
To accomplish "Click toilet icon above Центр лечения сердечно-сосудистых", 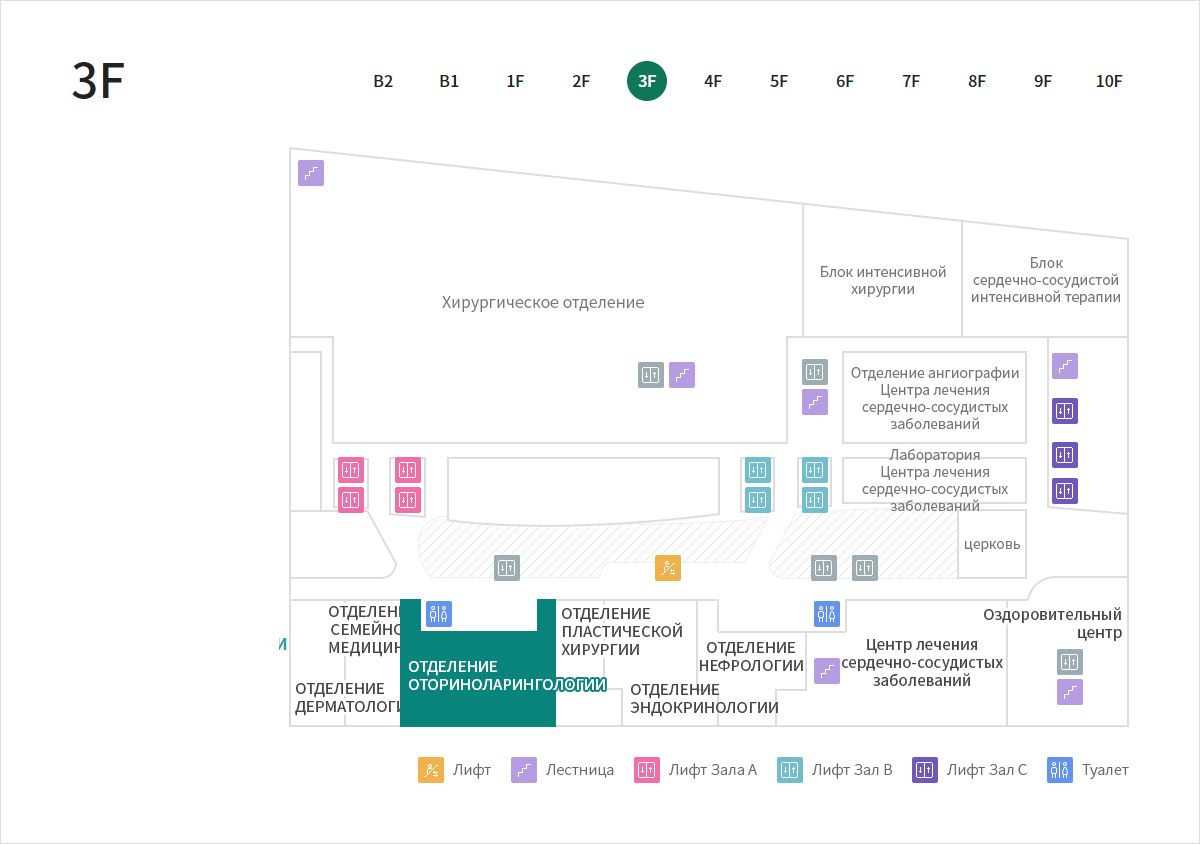I will click(827, 614).
